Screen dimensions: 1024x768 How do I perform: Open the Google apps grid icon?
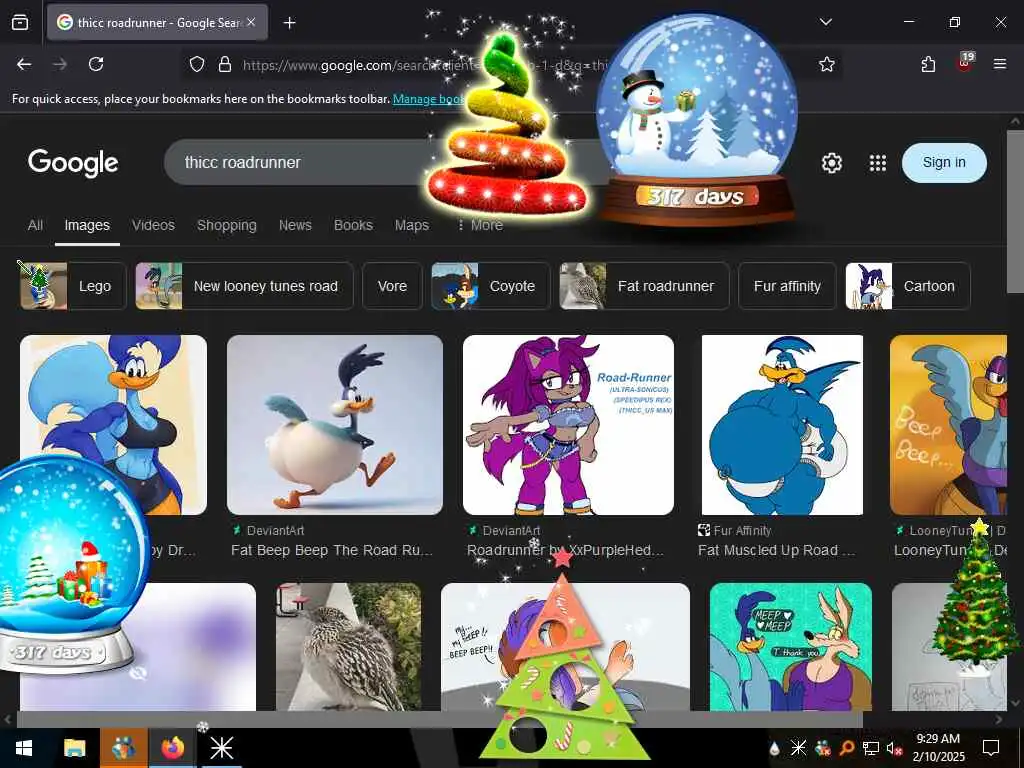(x=878, y=163)
